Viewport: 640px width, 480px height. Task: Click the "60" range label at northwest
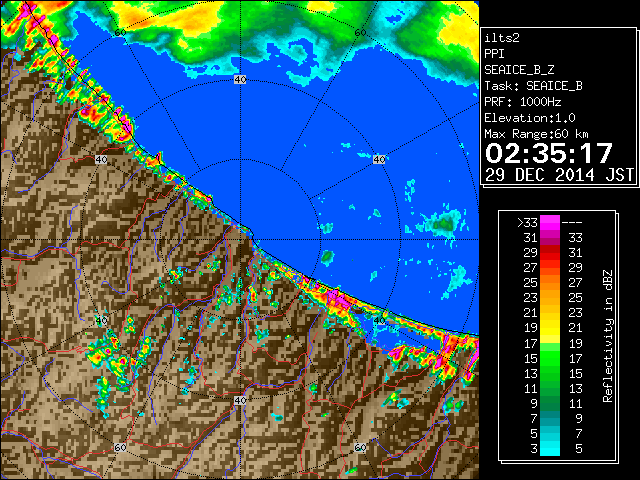tap(120, 33)
